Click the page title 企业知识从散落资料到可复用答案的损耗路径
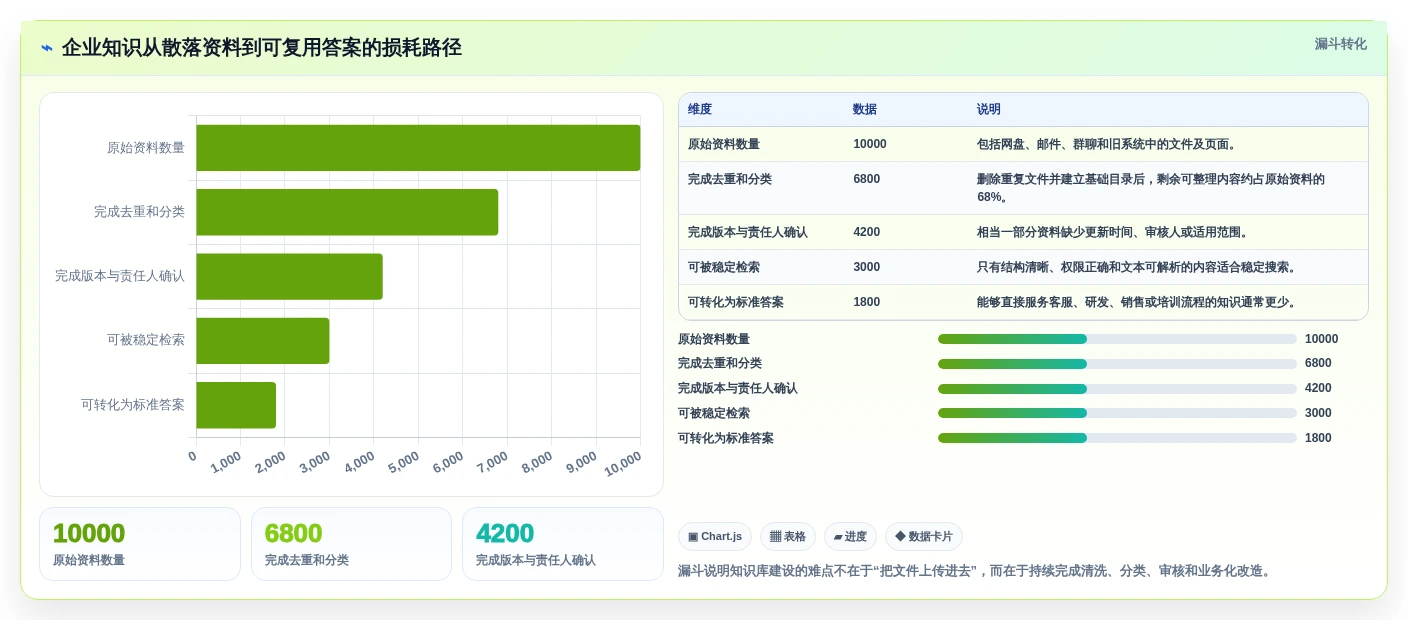The height and width of the screenshot is (620, 1408). pos(262,48)
